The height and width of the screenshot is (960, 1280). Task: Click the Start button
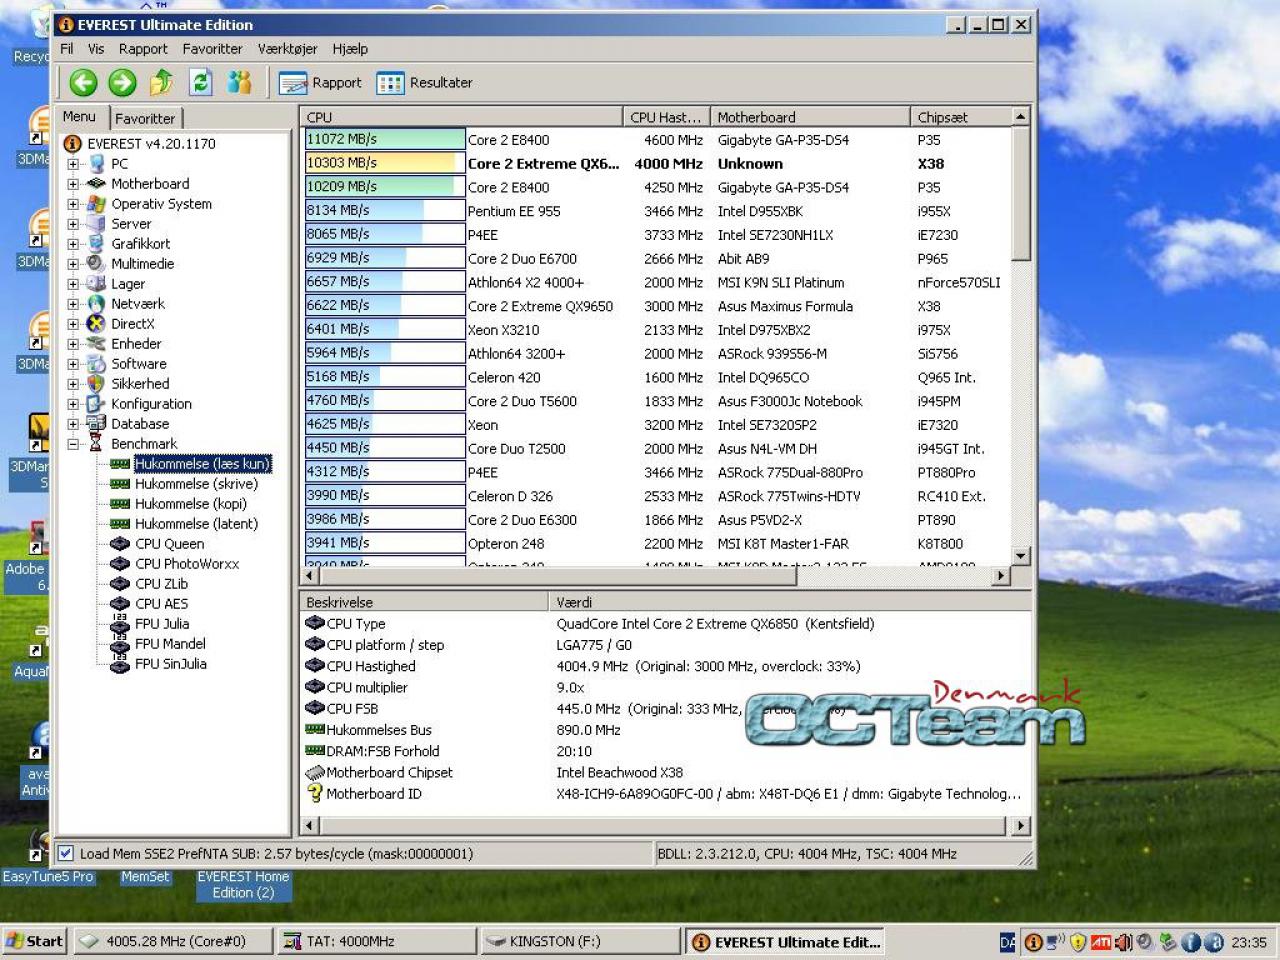tap(35, 941)
